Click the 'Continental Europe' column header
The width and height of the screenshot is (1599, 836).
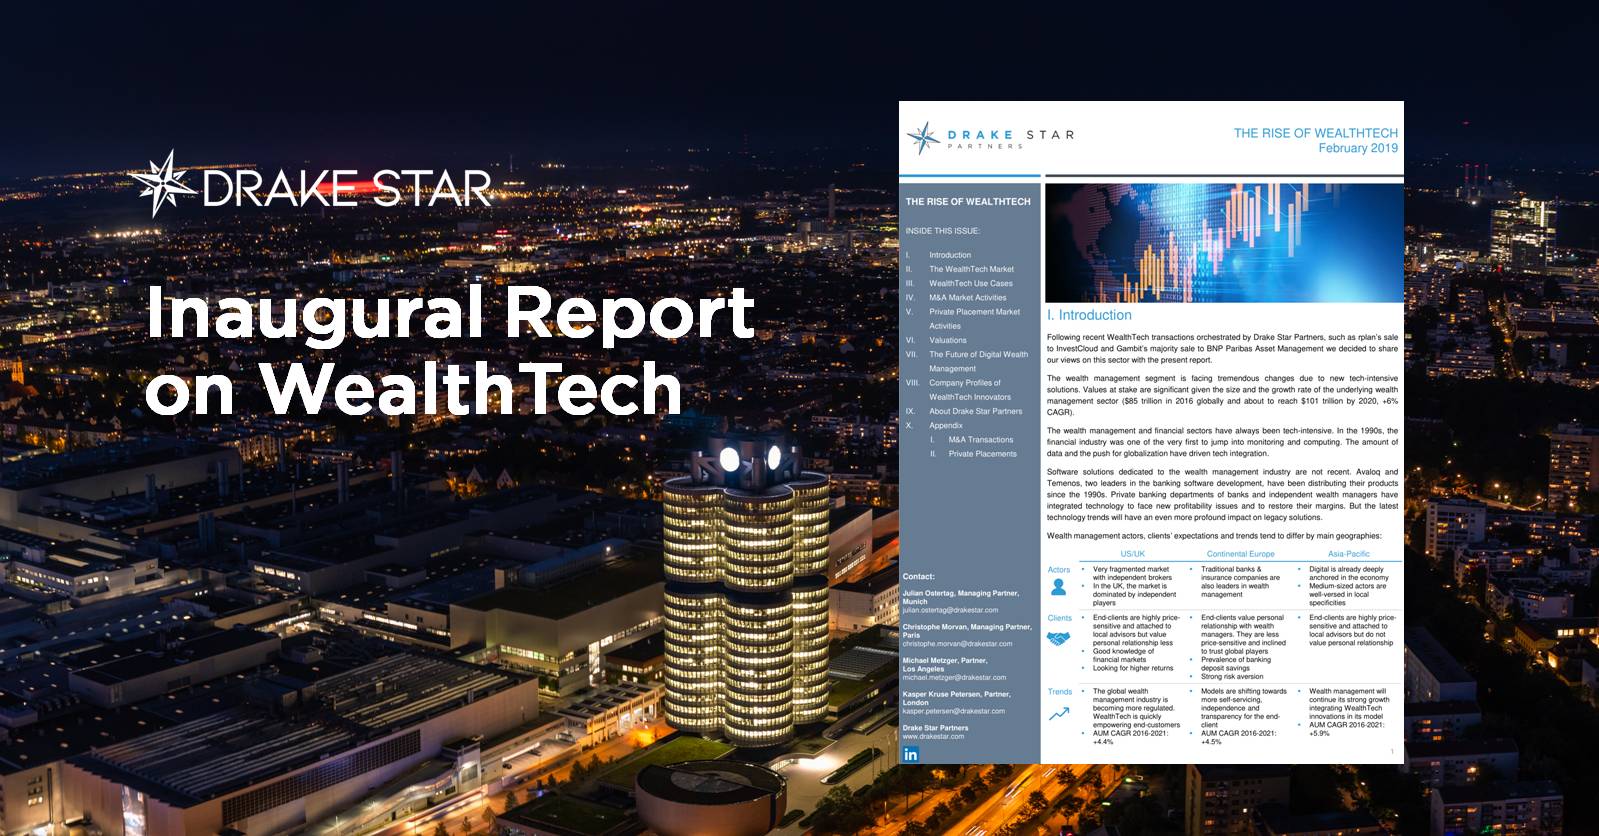1240,553
